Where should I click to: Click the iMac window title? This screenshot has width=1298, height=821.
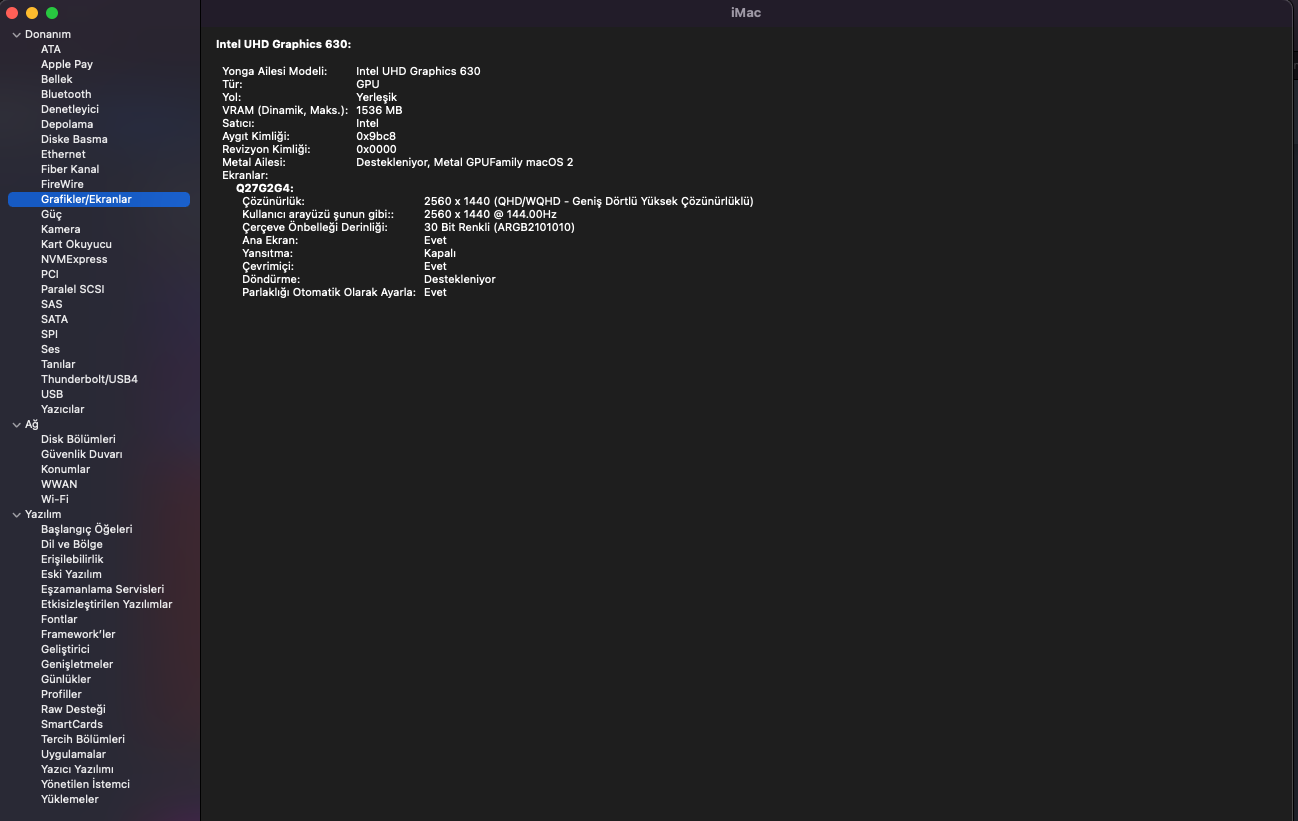point(747,13)
